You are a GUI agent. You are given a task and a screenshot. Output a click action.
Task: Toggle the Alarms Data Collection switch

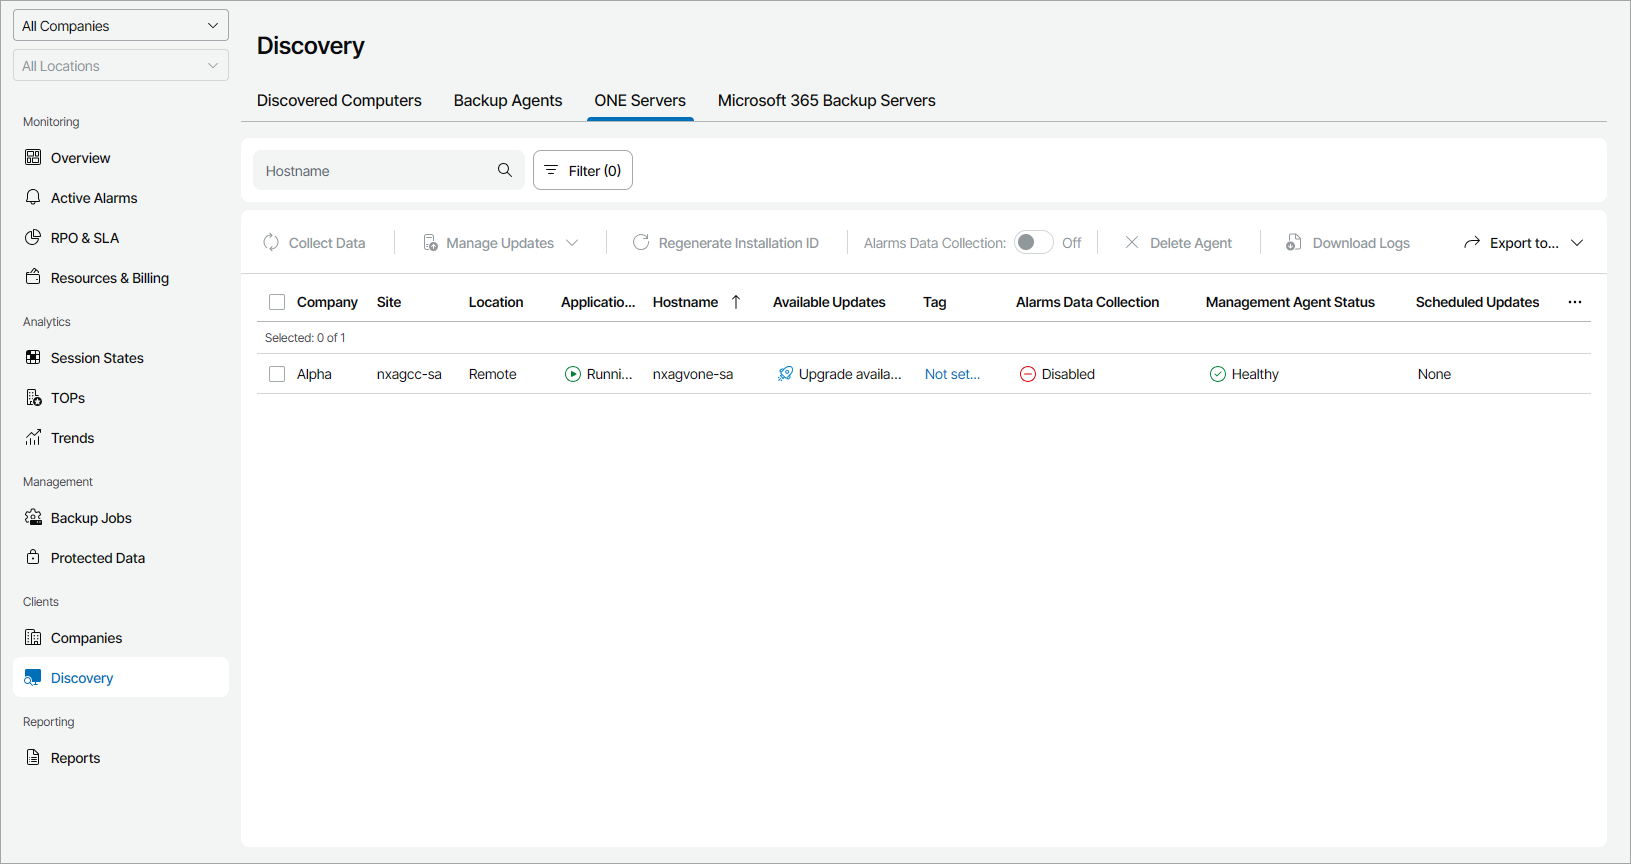pyautogui.click(x=1033, y=243)
